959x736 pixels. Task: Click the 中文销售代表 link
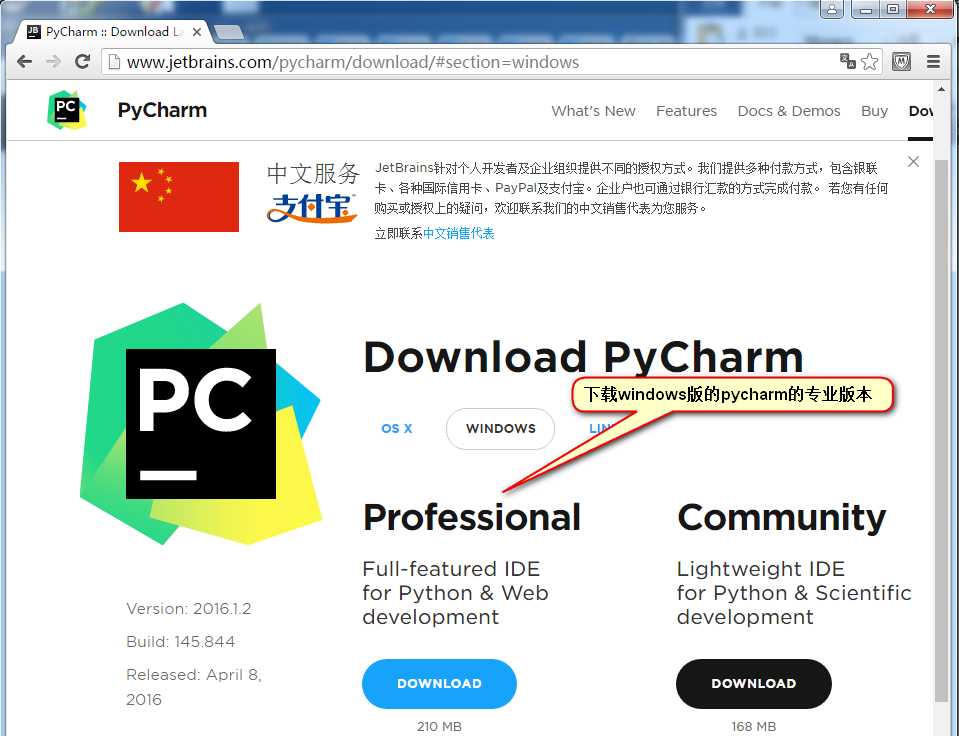tap(459, 233)
